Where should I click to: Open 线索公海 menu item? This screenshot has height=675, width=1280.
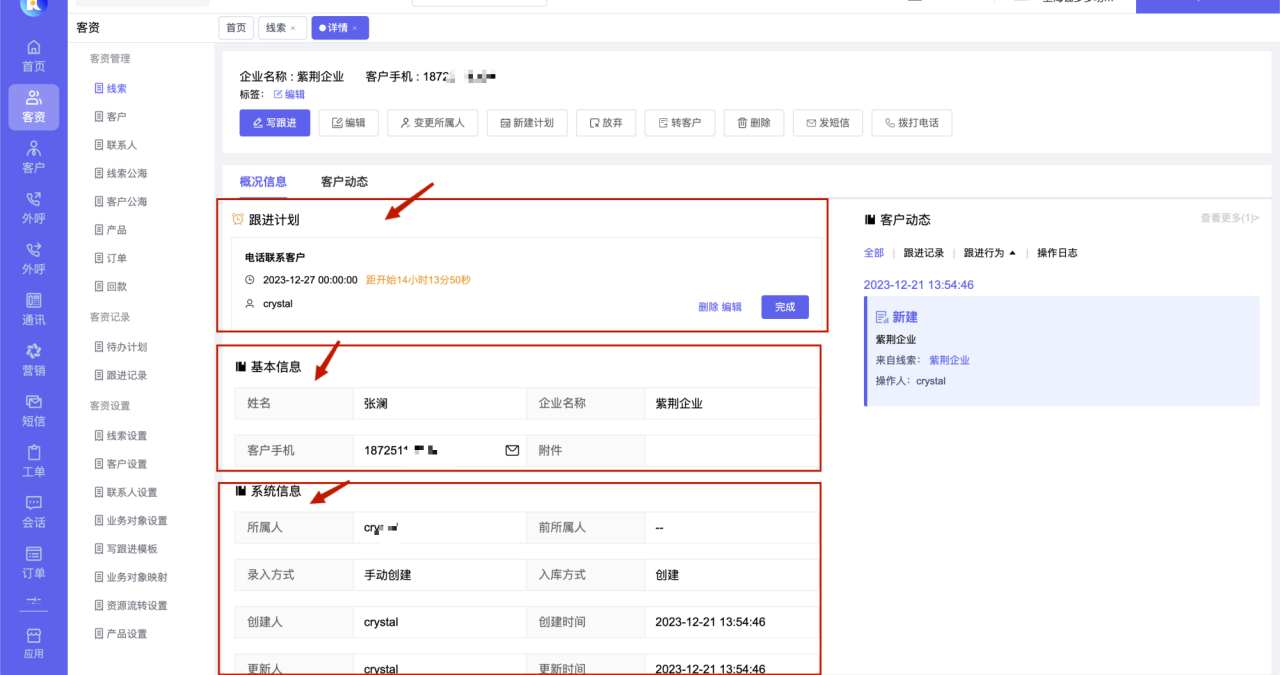(120, 173)
